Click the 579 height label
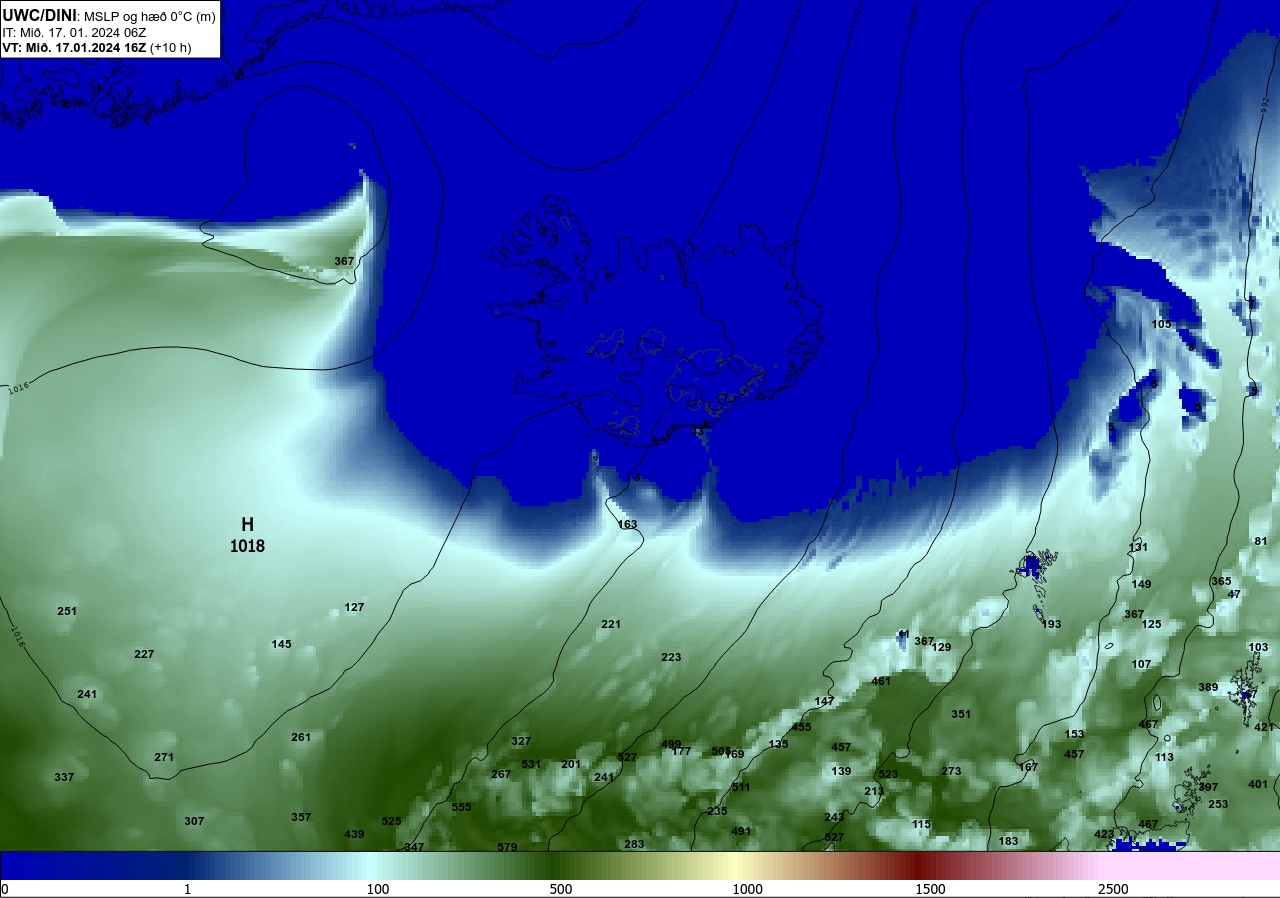Screen dimensions: 1280x898 (x=507, y=847)
